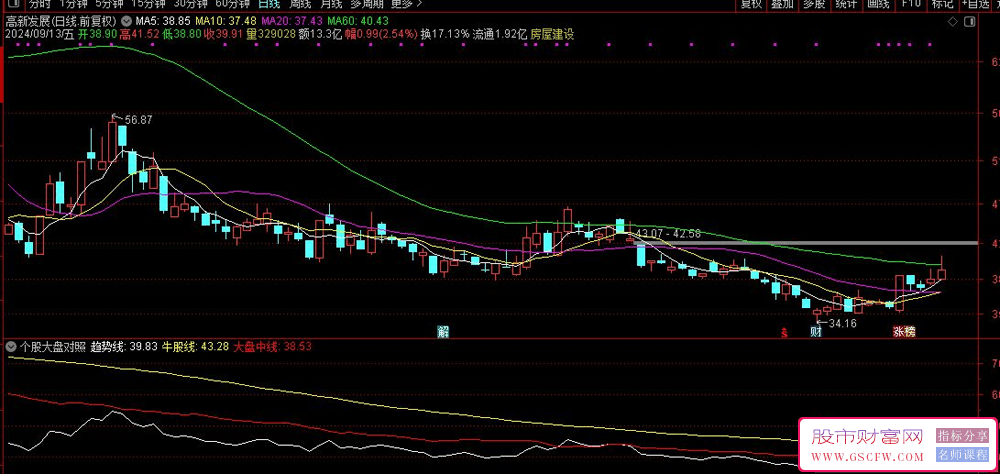Screen dimensions: 1000x474
Task: Open F10 company information
Action: [910, 4]
